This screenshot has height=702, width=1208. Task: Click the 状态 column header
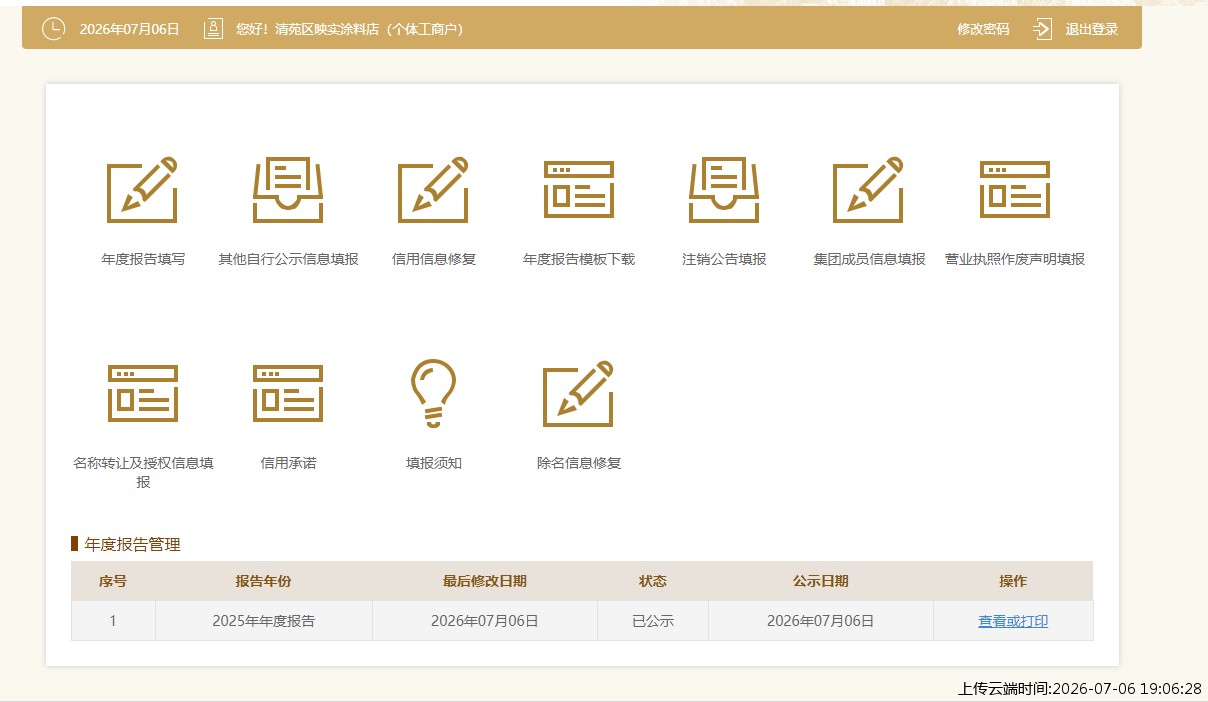tap(653, 581)
